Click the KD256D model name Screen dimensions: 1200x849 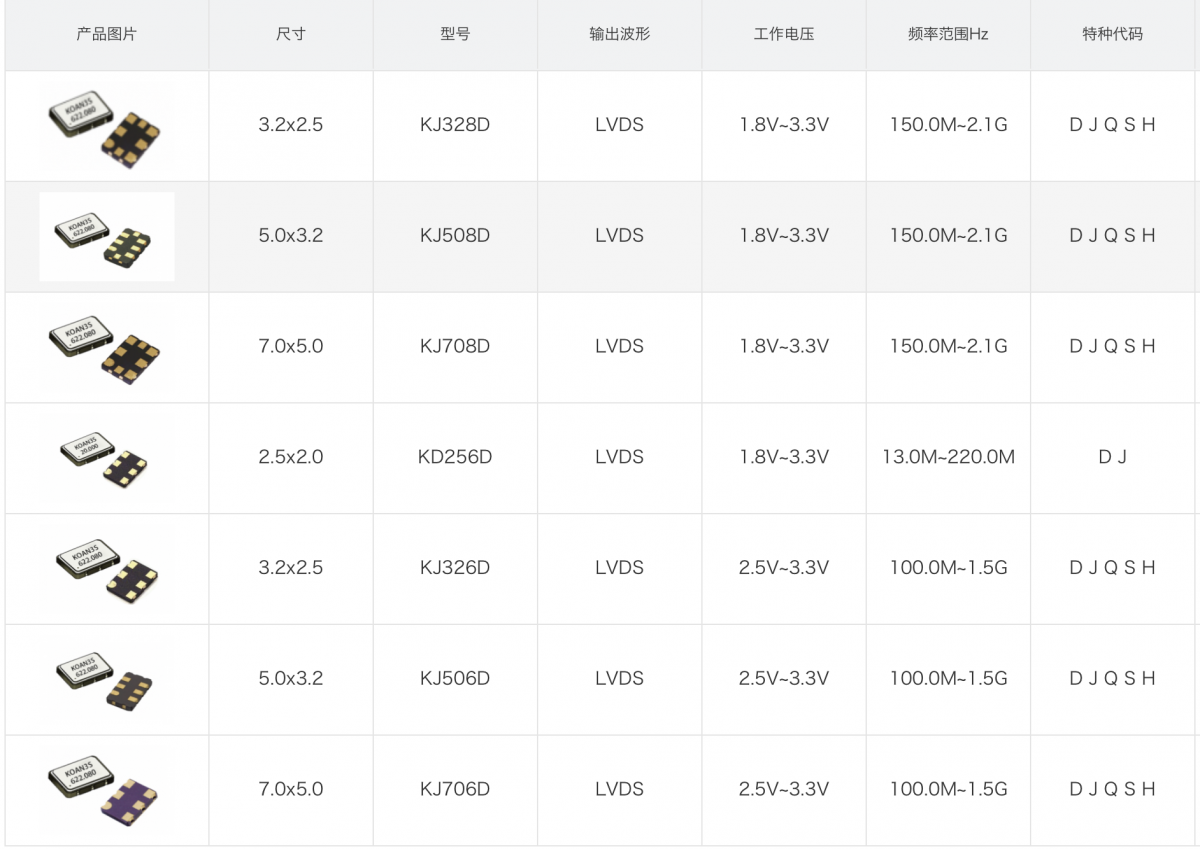(x=455, y=457)
